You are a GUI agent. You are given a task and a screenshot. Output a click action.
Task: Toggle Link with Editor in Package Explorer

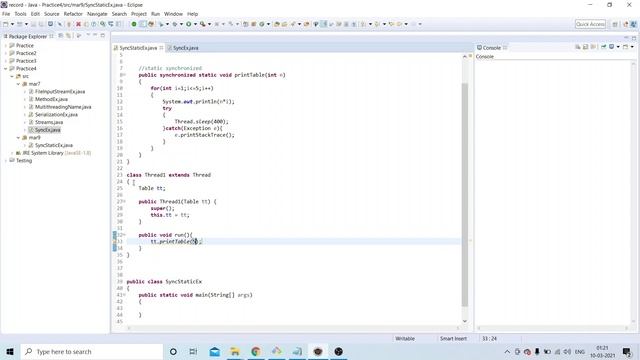[69, 36]
